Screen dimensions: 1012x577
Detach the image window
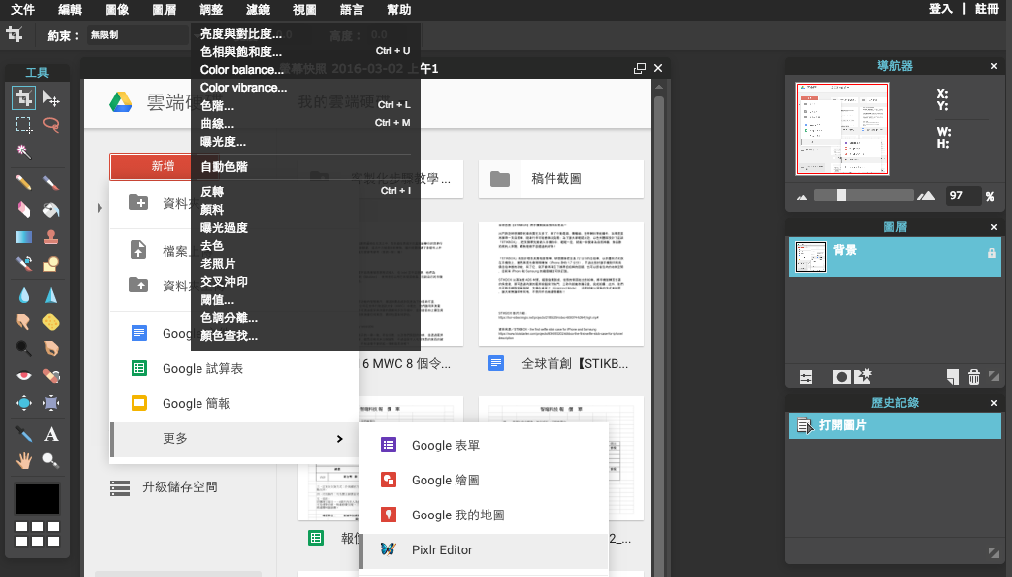click(x=640, y=68)
